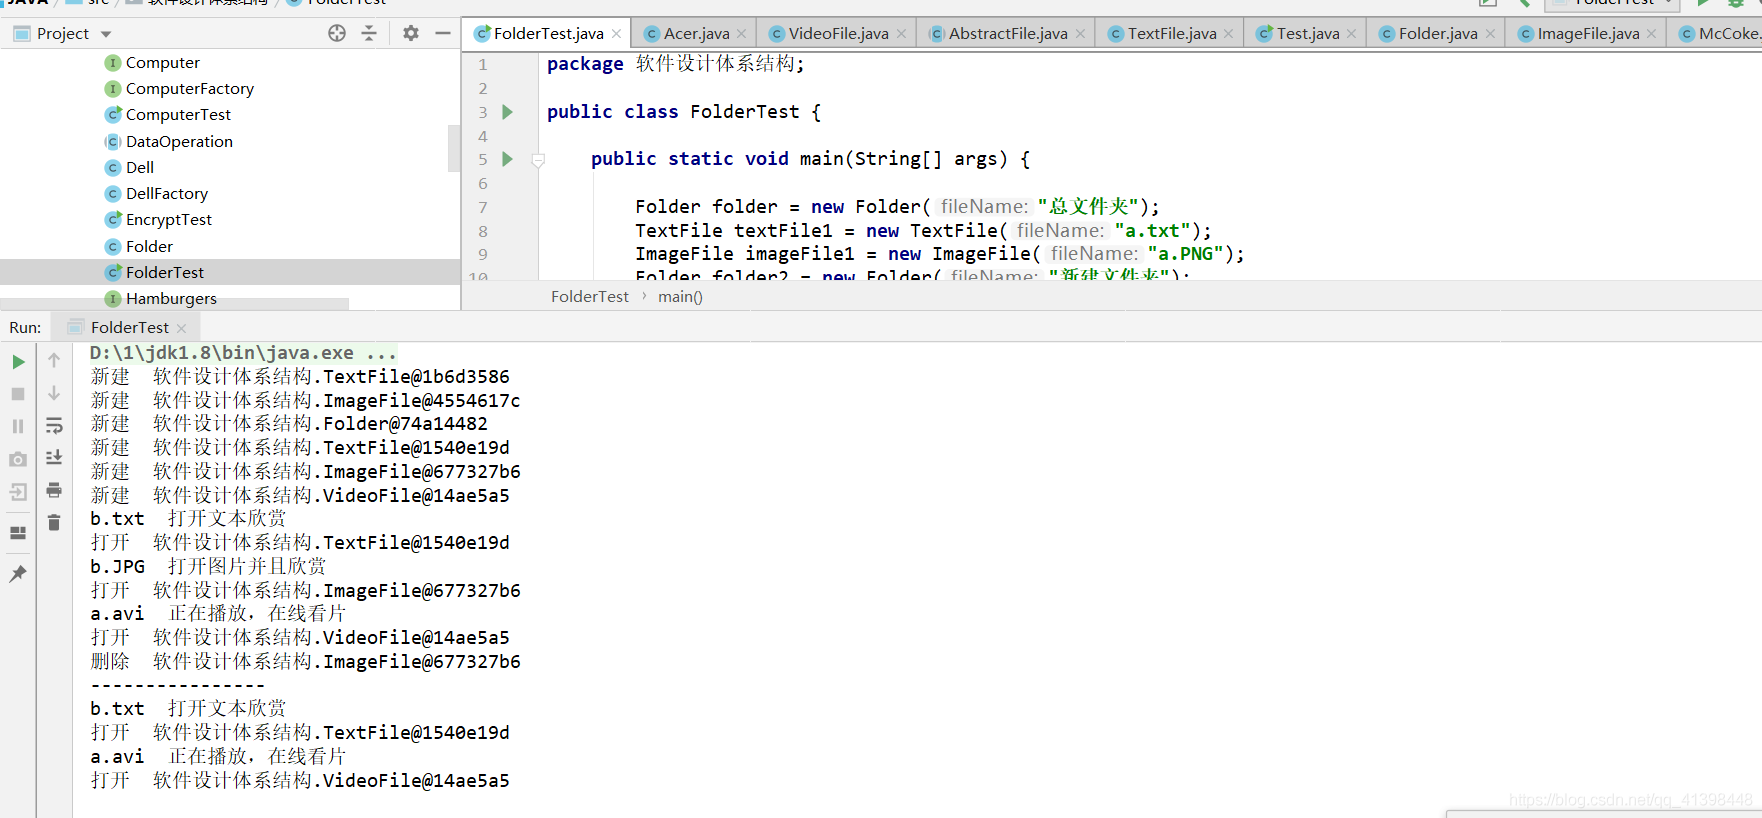Rerun FolderTest with the green run button
This screenshot has width=1762, height=818.
(x=18, y=362)
